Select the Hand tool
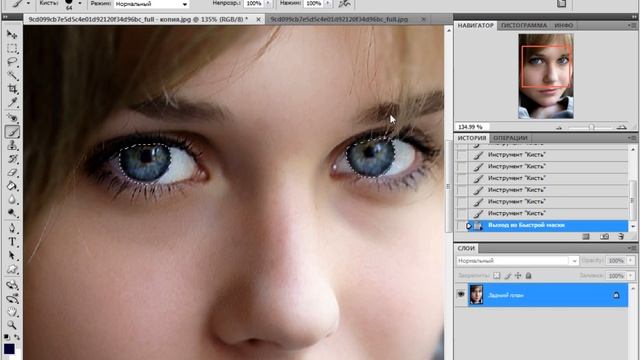Image resolution: width=640 pixels, height=360 pixels. 12,312
